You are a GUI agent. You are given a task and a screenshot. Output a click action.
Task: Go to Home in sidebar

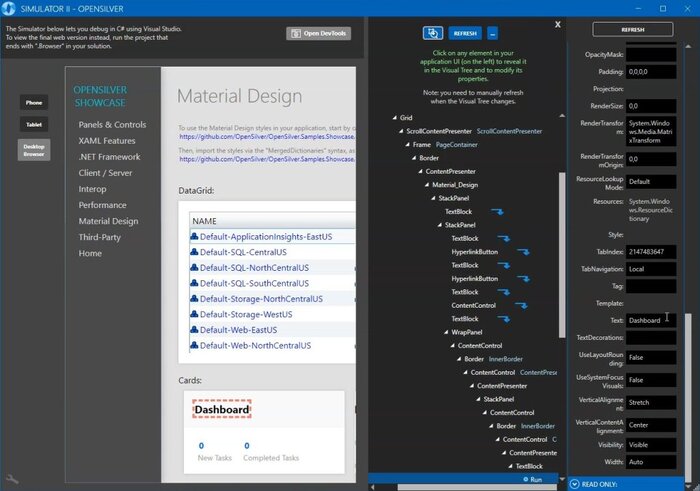point(90,253)
